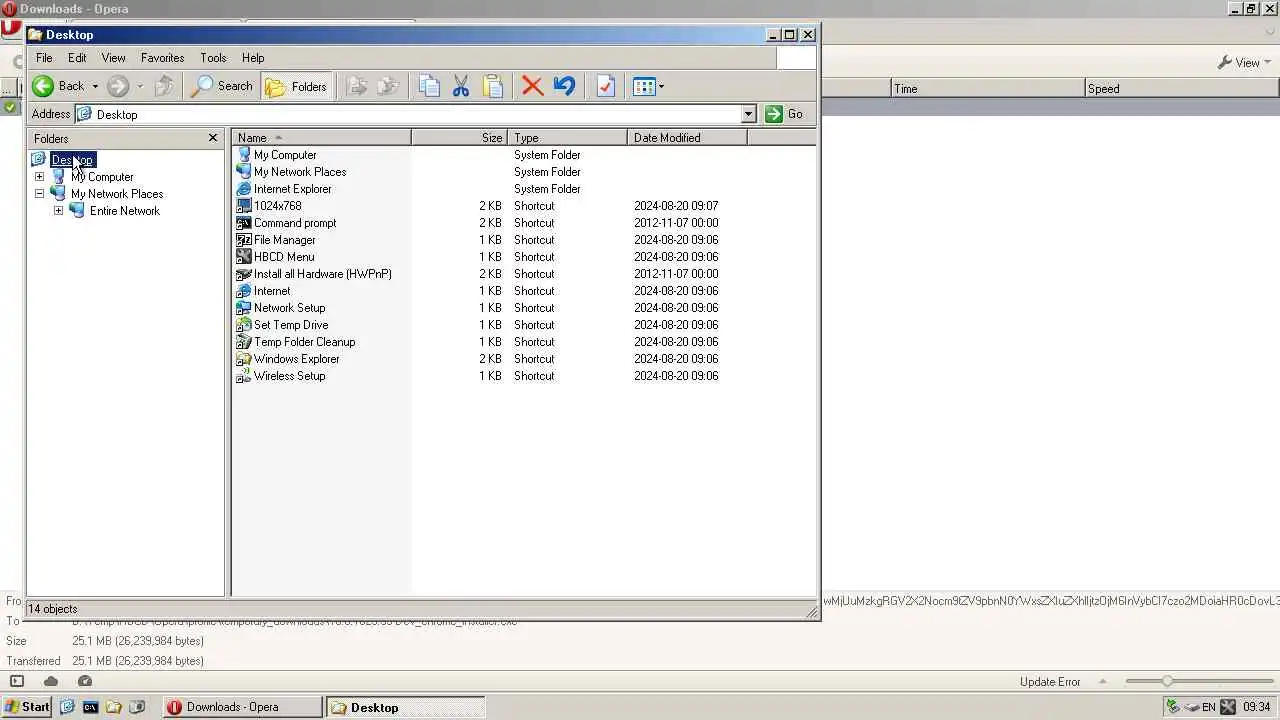Select the File Manager shortcut icon
This screenshot has width=1280, height=720.
click(x=243, y=240)
